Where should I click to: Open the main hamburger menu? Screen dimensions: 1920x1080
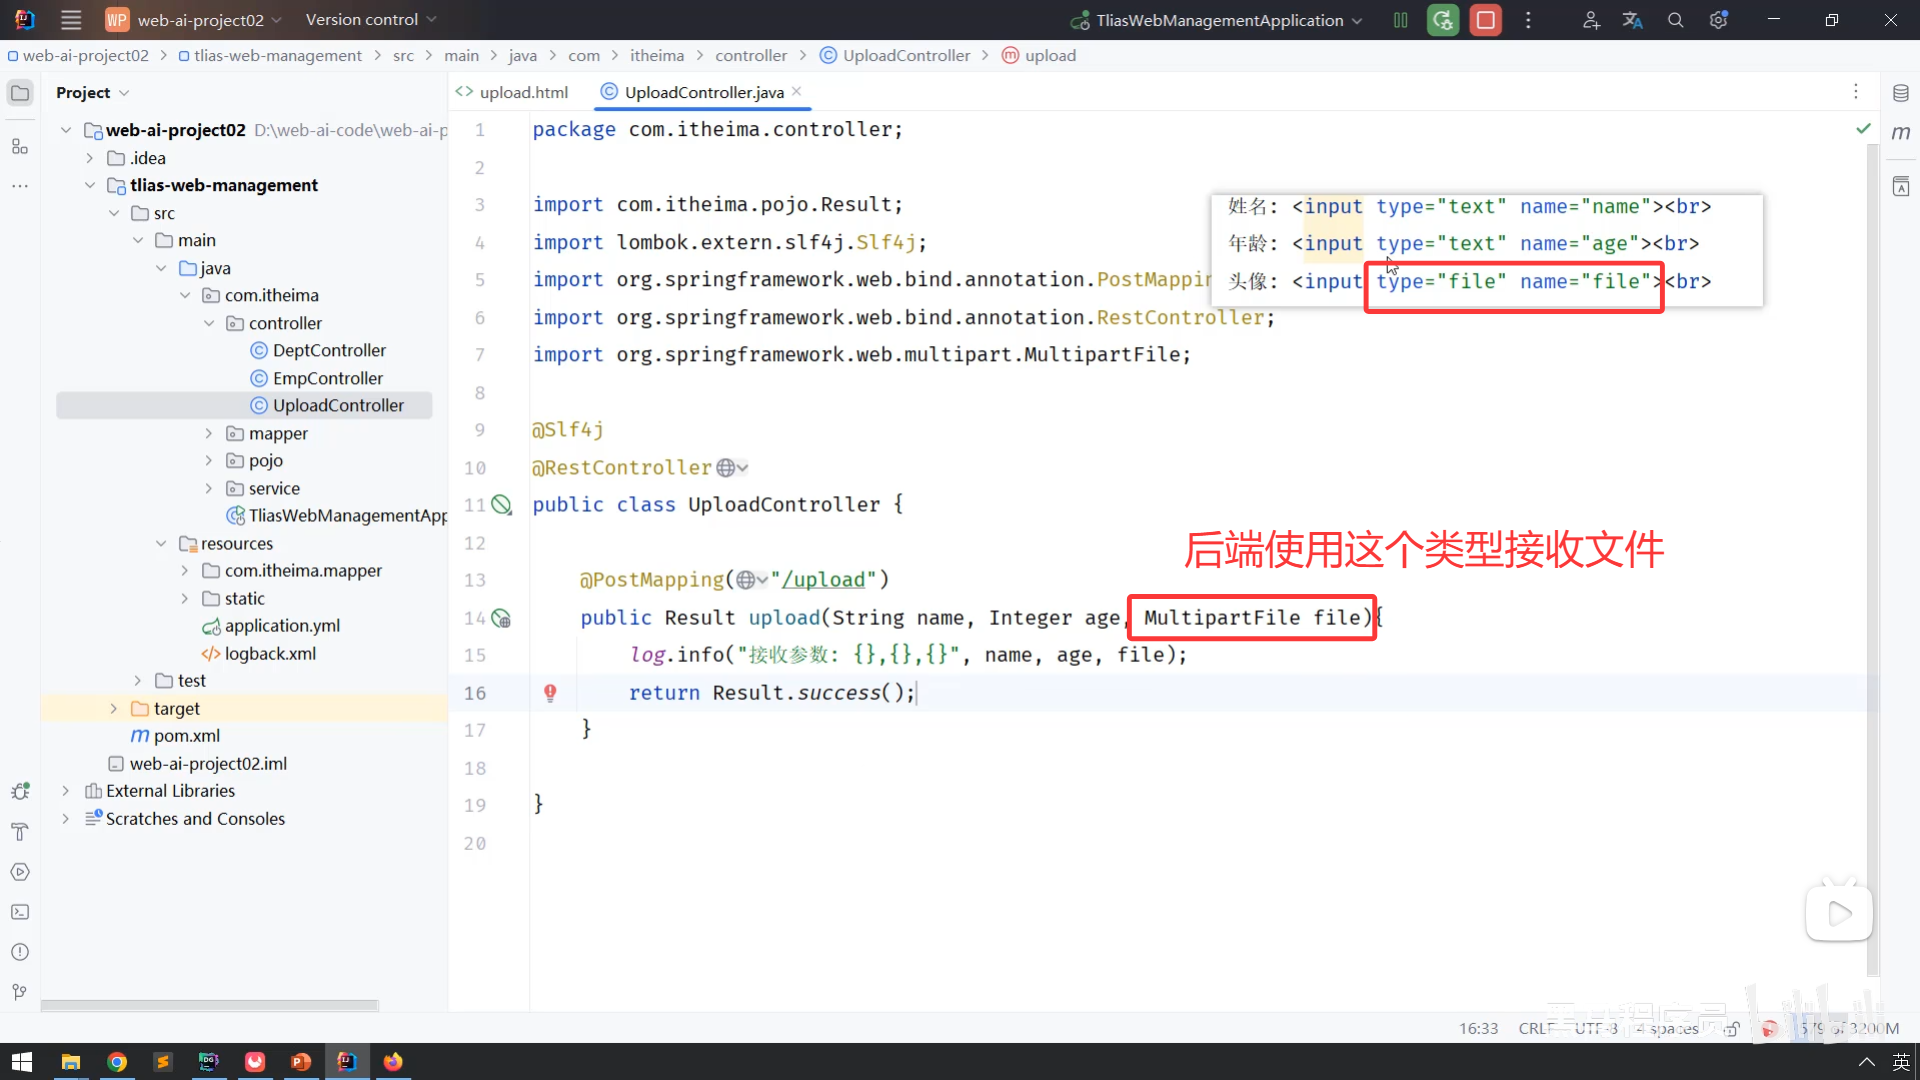tap(71, 20)
